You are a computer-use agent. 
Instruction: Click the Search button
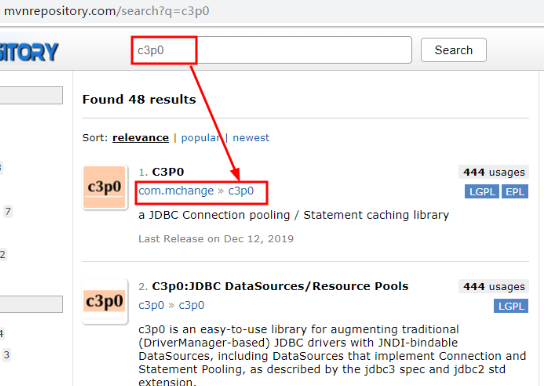pyautogui.click(x=454, y=50)
